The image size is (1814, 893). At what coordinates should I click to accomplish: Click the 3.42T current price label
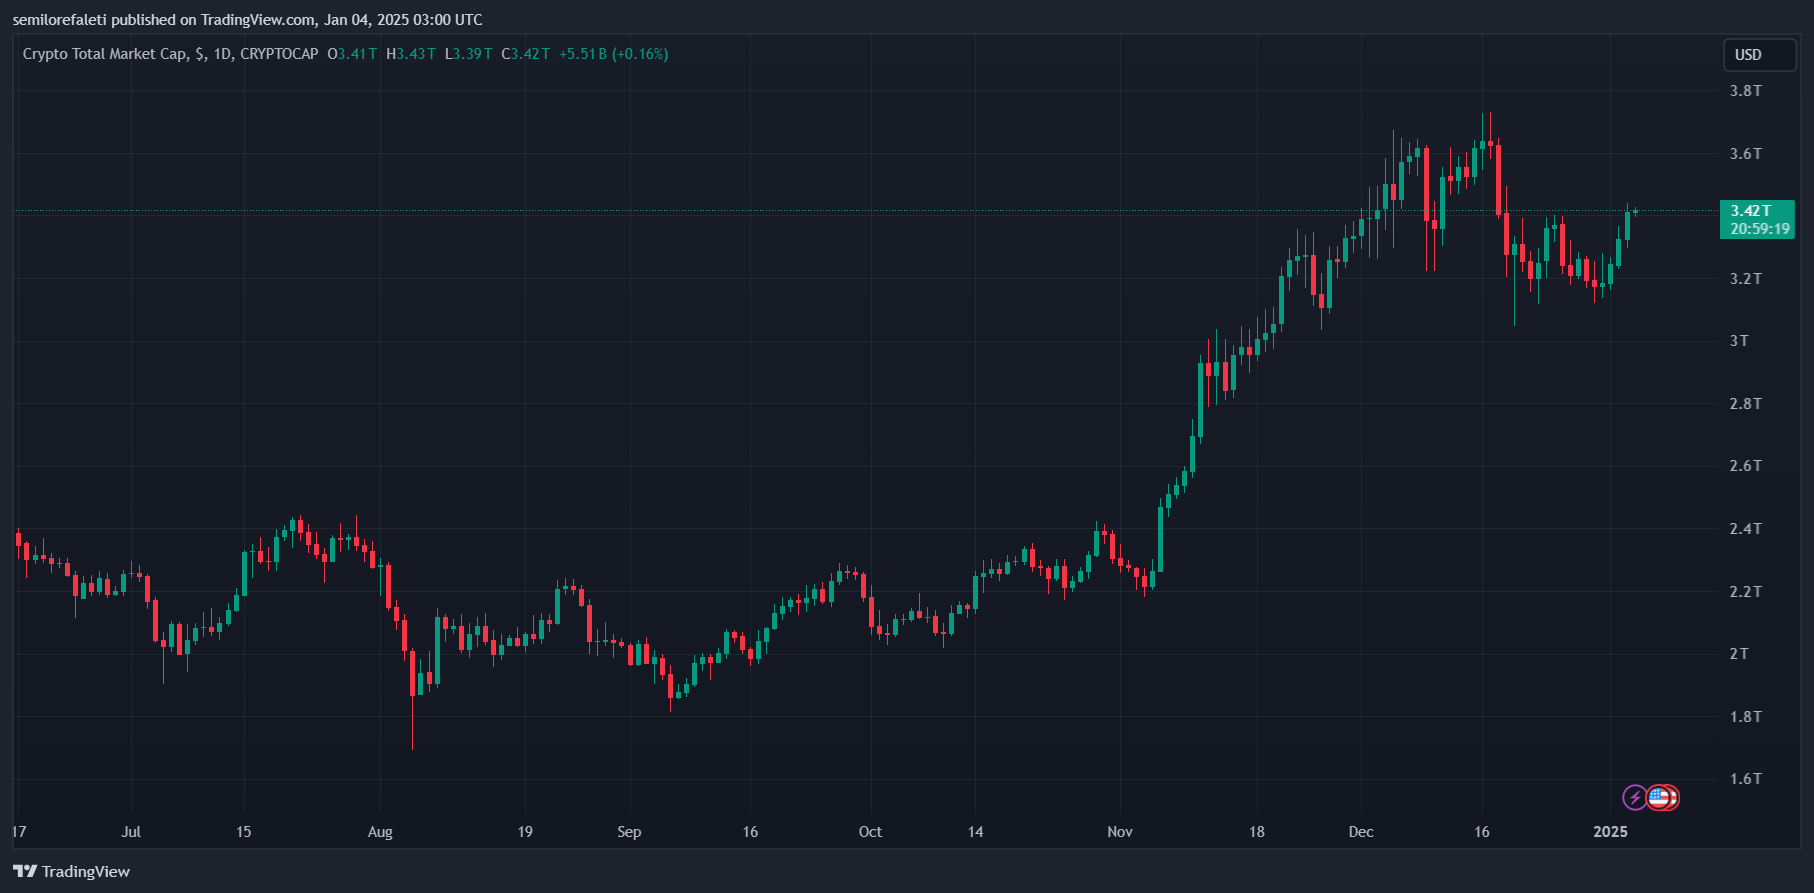tap(1751, 211)
